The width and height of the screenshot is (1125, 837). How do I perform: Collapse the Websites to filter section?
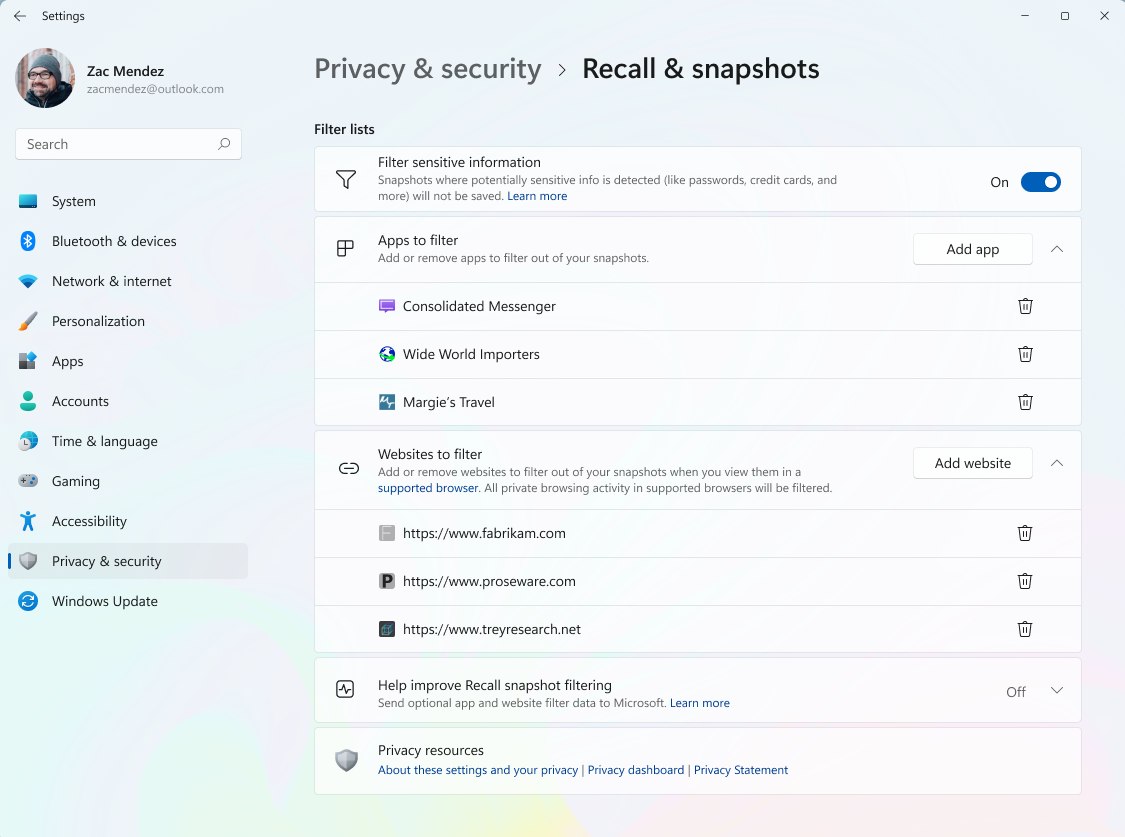(1057, 463)
